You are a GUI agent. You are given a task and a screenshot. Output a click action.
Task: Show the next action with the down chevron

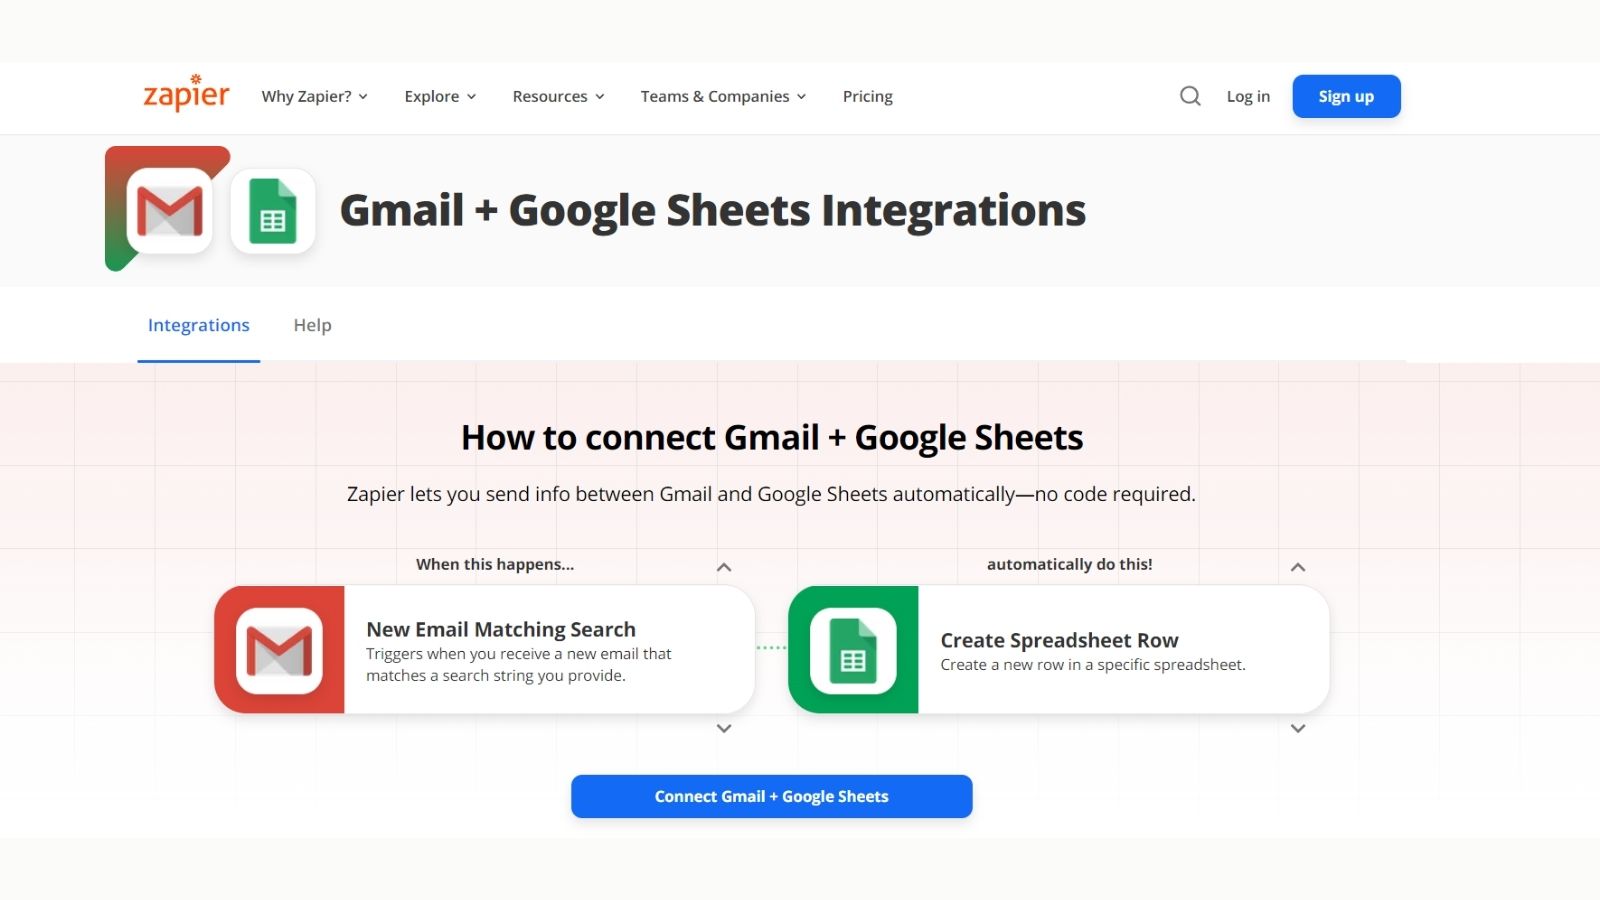pos(1298,729)
